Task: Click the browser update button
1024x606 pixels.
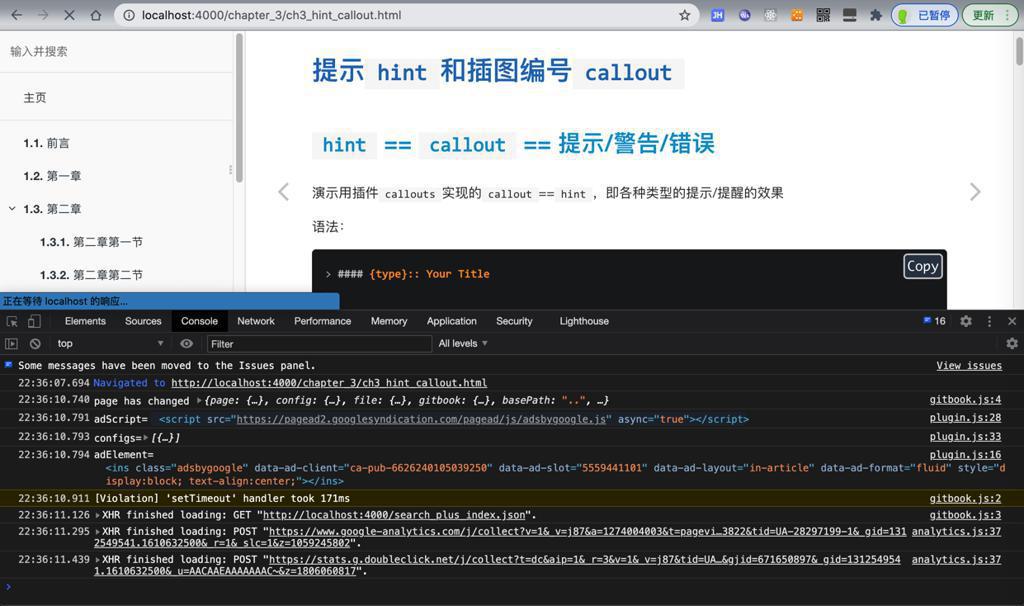Action: click(989, 15)
